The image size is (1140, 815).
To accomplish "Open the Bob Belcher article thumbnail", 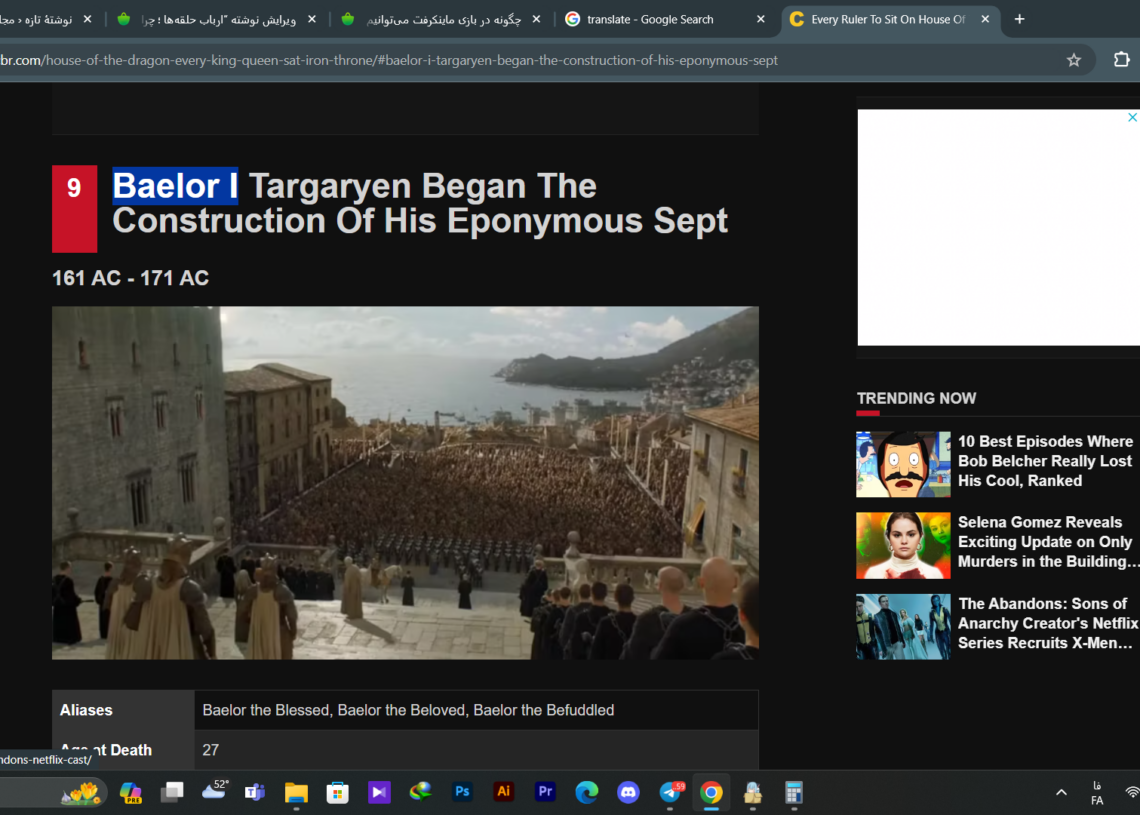I will [x=903, y=465].
